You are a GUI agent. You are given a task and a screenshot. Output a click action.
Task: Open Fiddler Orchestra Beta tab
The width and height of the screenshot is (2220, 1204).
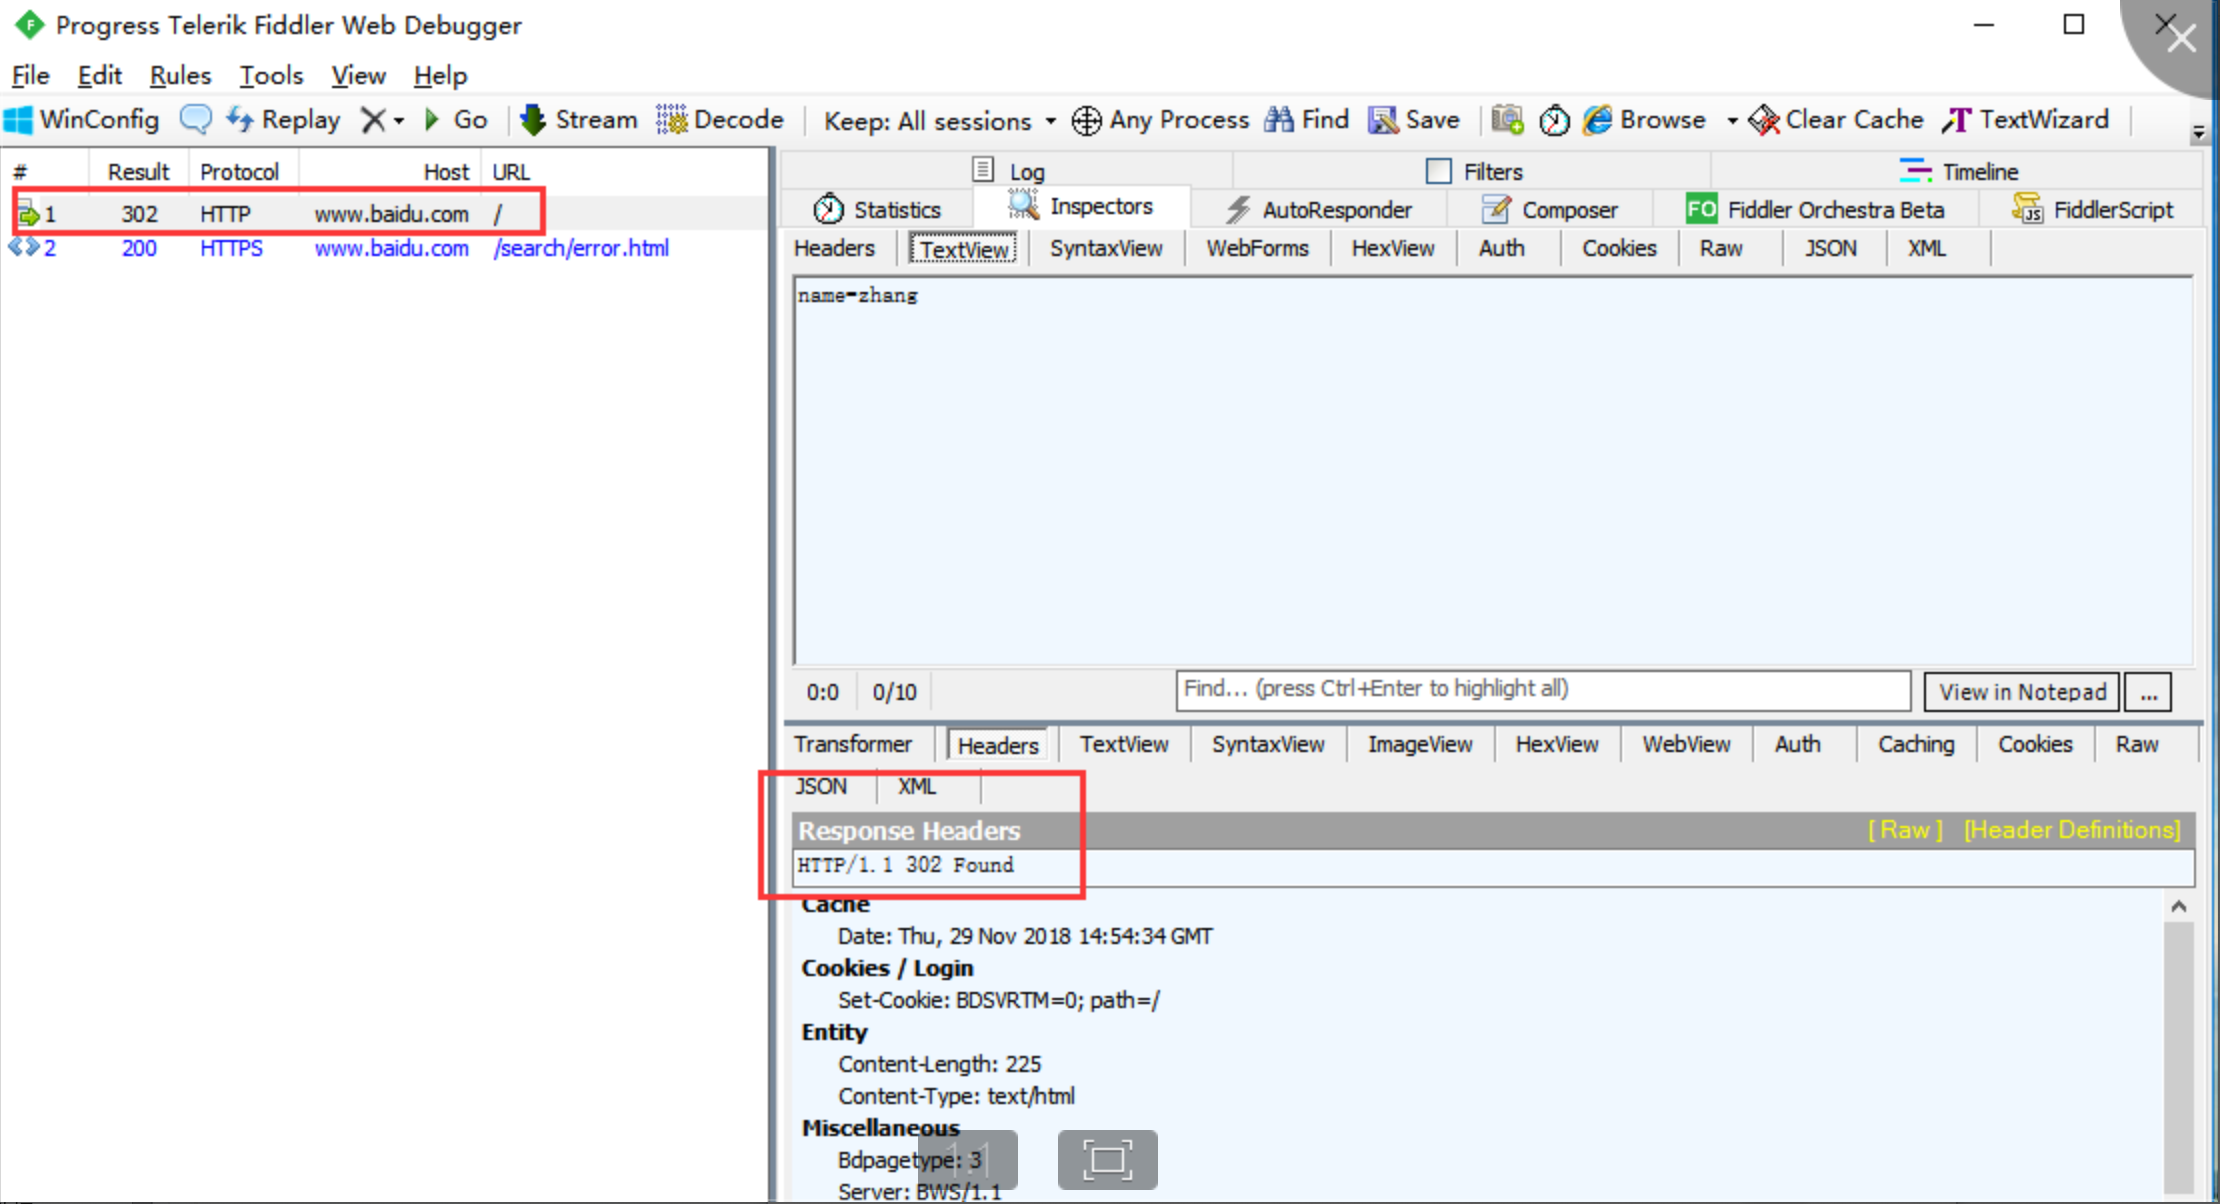1814,209
